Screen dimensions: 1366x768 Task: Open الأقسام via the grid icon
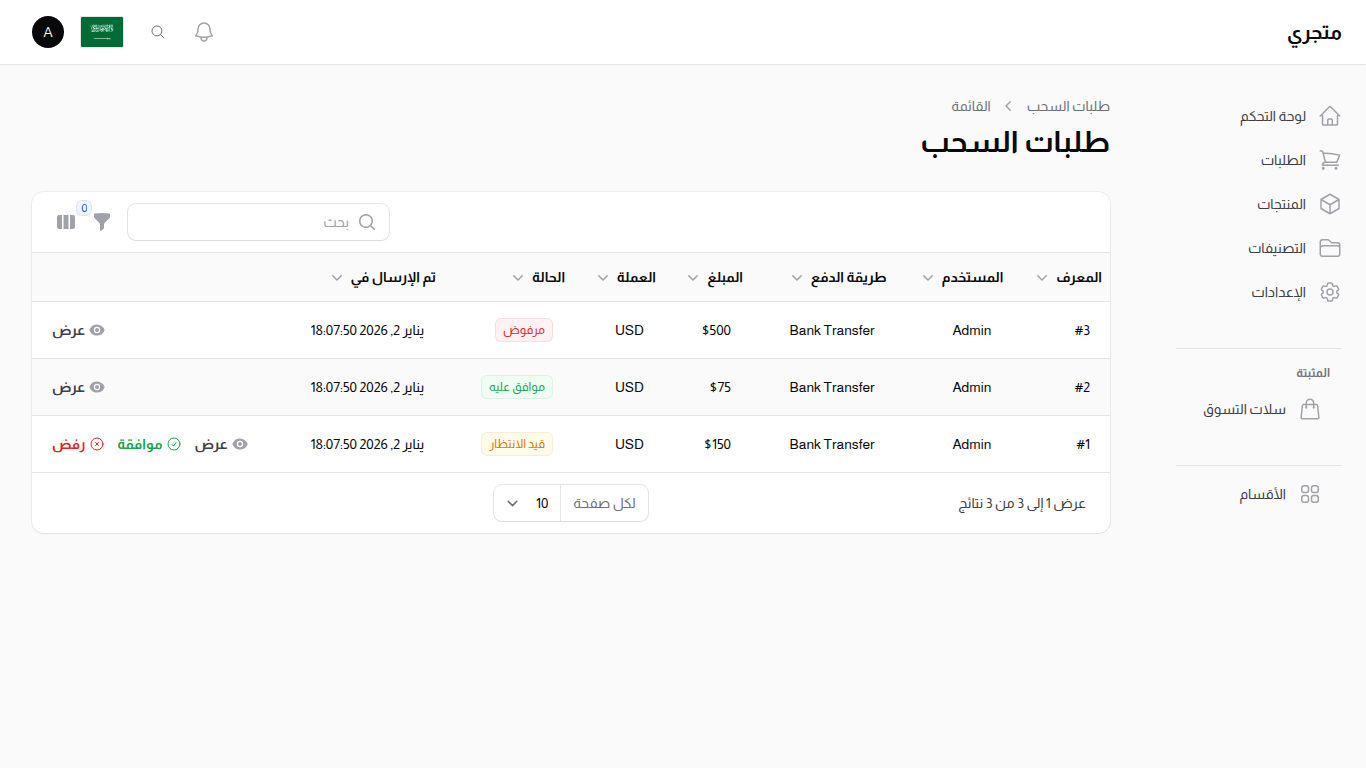[1310, 494]
